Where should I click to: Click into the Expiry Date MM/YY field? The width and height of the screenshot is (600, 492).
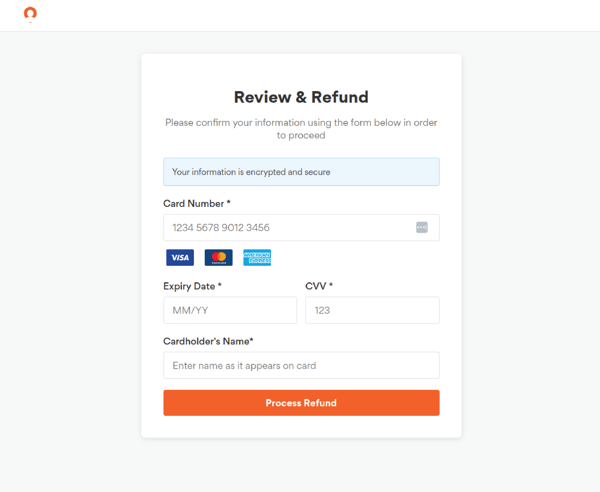[230, 310]
